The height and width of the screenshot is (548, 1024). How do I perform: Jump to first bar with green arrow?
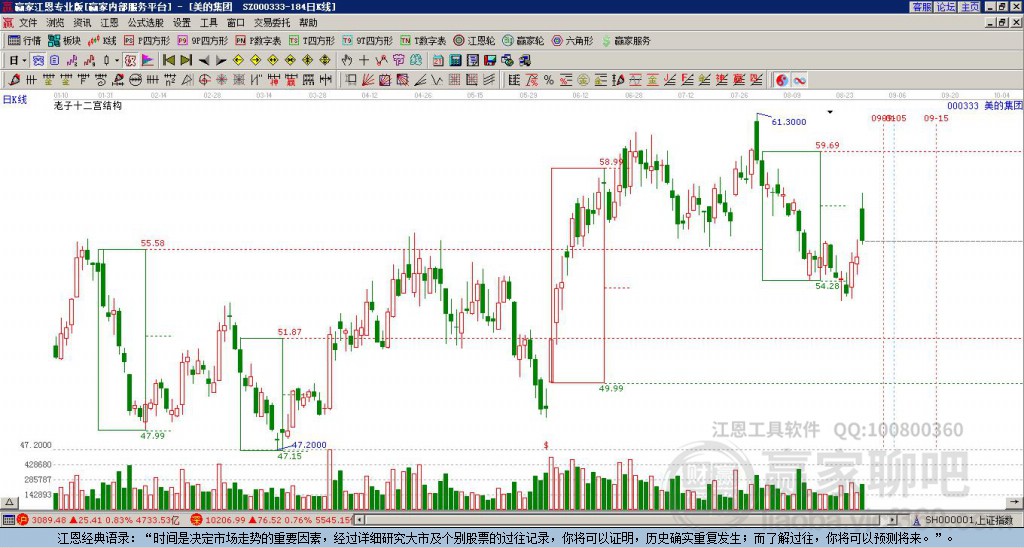click(x=168, y=60)
